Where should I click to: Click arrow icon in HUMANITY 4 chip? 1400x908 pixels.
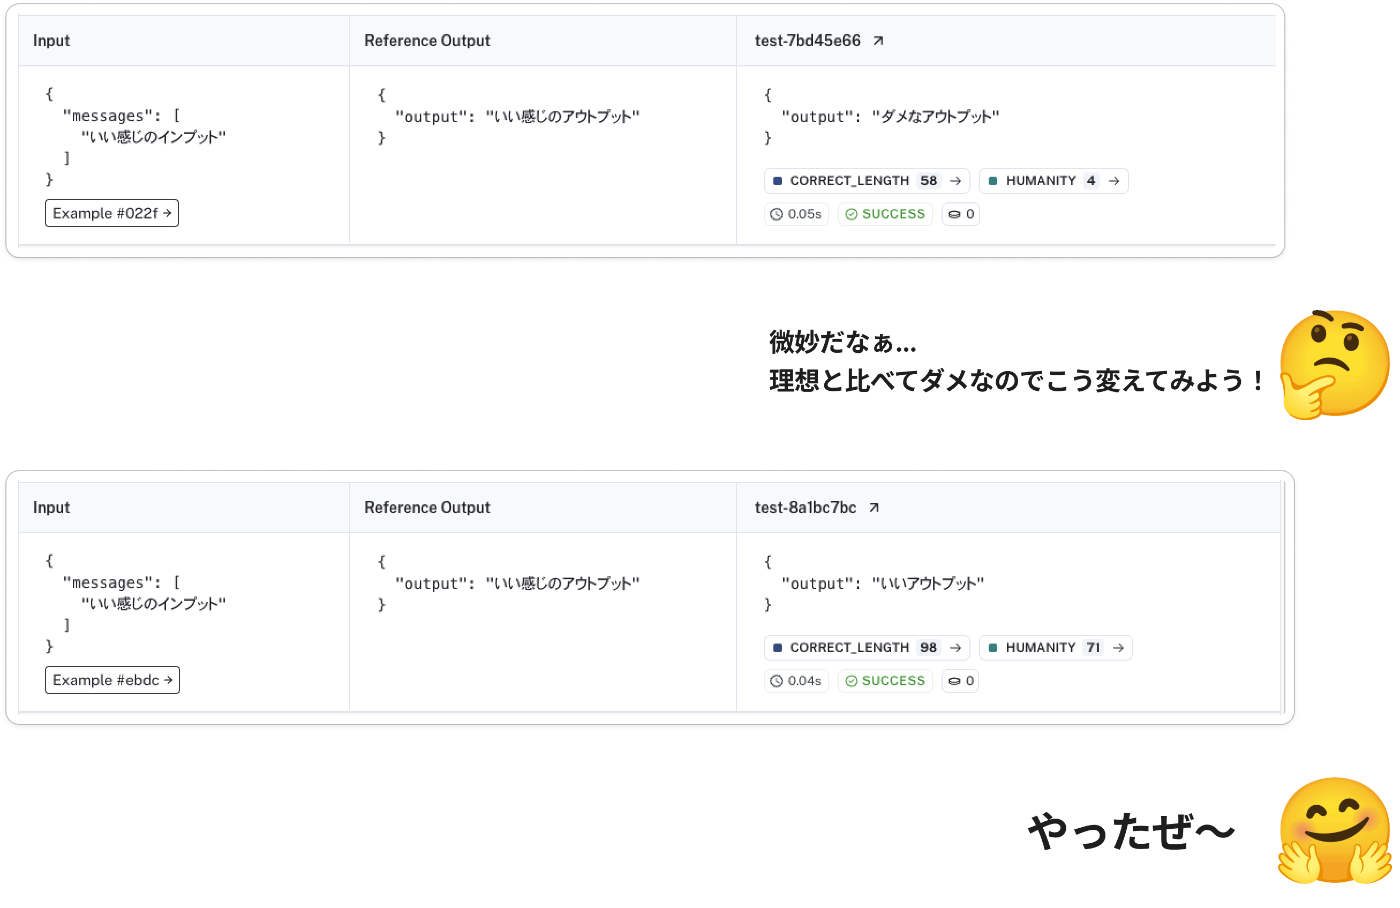(1114, 181)
